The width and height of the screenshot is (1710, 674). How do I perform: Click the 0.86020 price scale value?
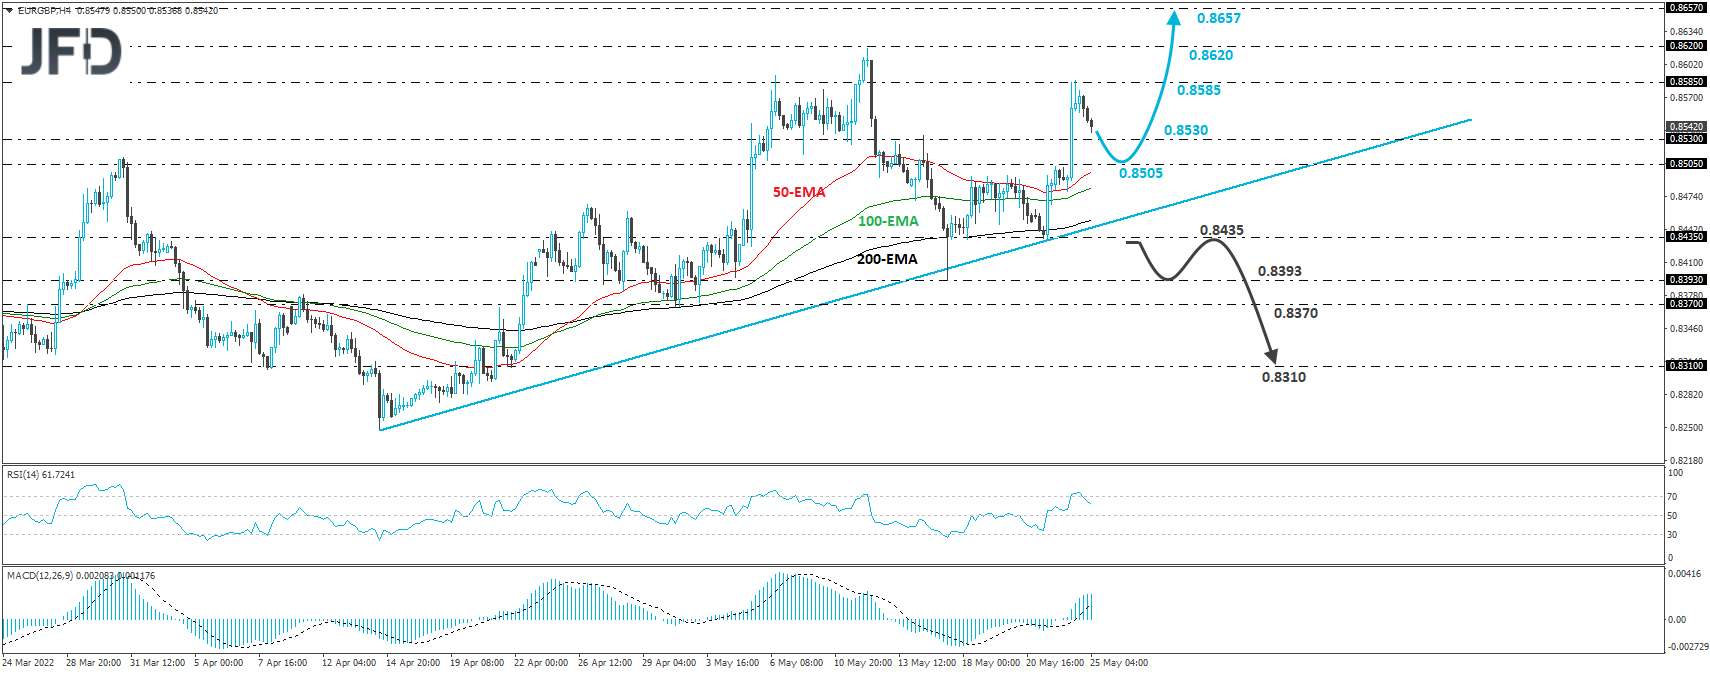1686,65
